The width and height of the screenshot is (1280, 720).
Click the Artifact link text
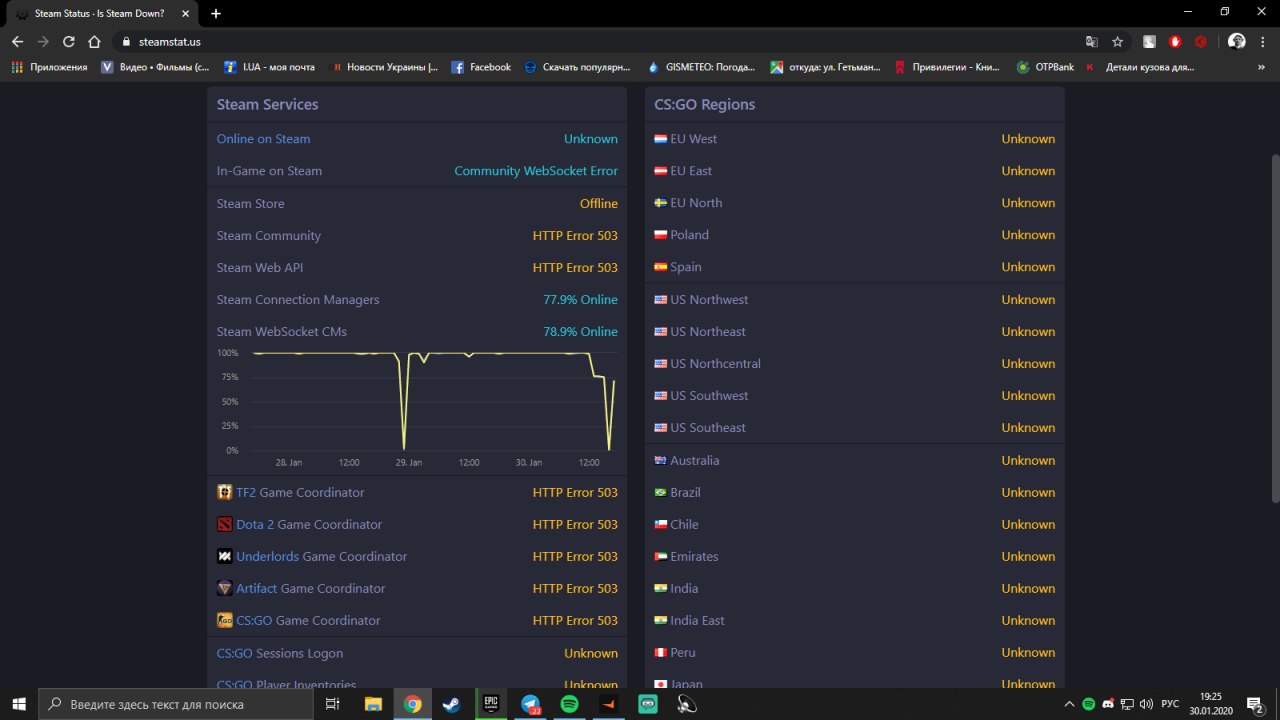point(257,588)
